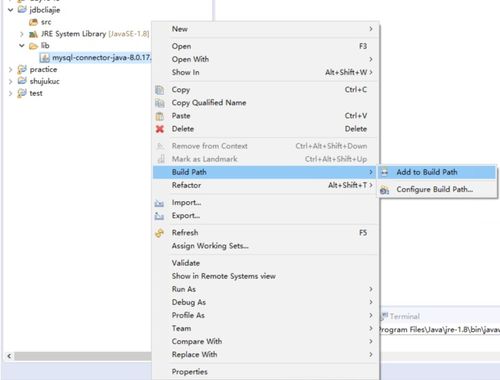Select JRE System Library [JavaSE-1.8] label
The image size is (500, 380).
click(x=95, y=34)
